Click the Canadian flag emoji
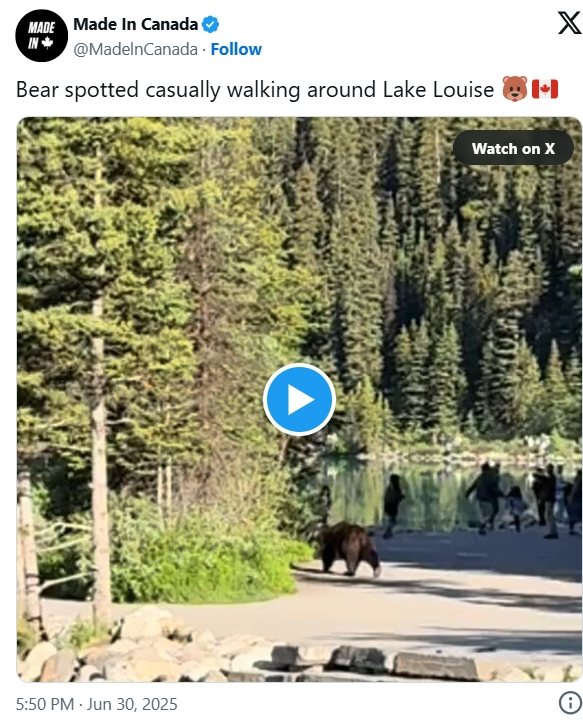Image resolution: width=583 pixels, height=725 pixels. [x=545, y=89]
